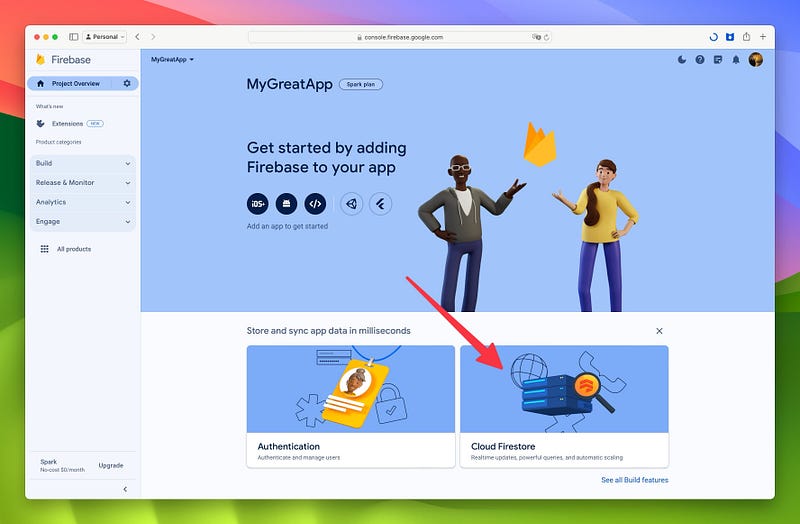Click the Bitwarden shield extension icon
800x524 pixels.
click(x=730, y=37)
